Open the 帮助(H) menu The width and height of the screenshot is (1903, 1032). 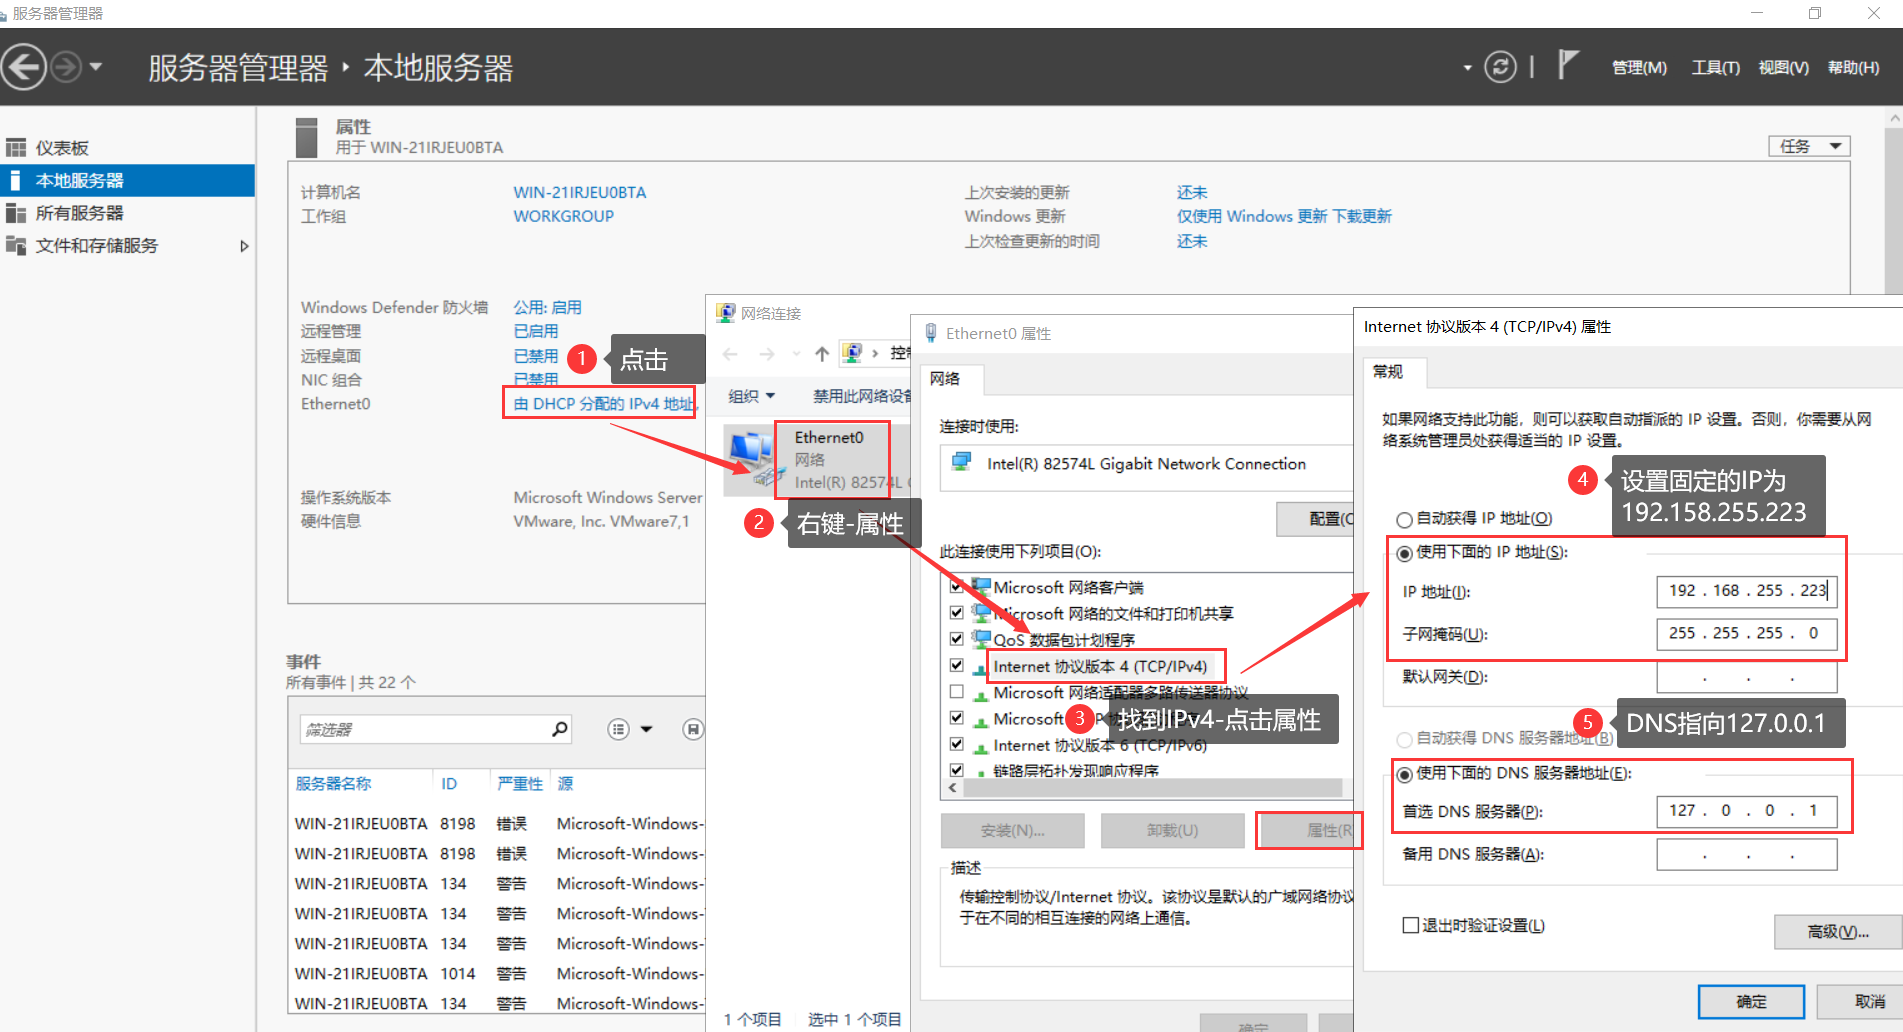tap(1853, 67)
